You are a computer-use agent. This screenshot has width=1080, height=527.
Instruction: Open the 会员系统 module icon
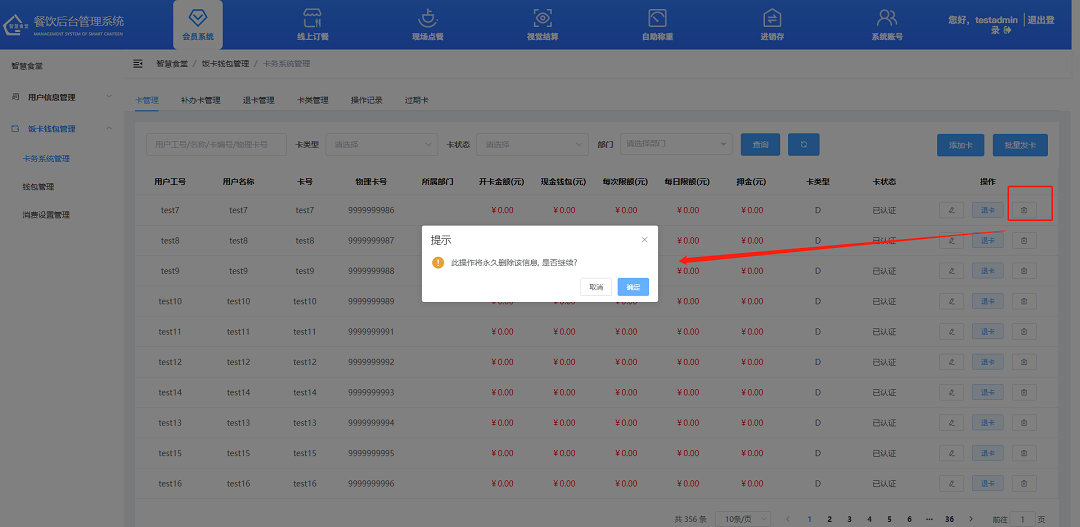coord(197,18)
